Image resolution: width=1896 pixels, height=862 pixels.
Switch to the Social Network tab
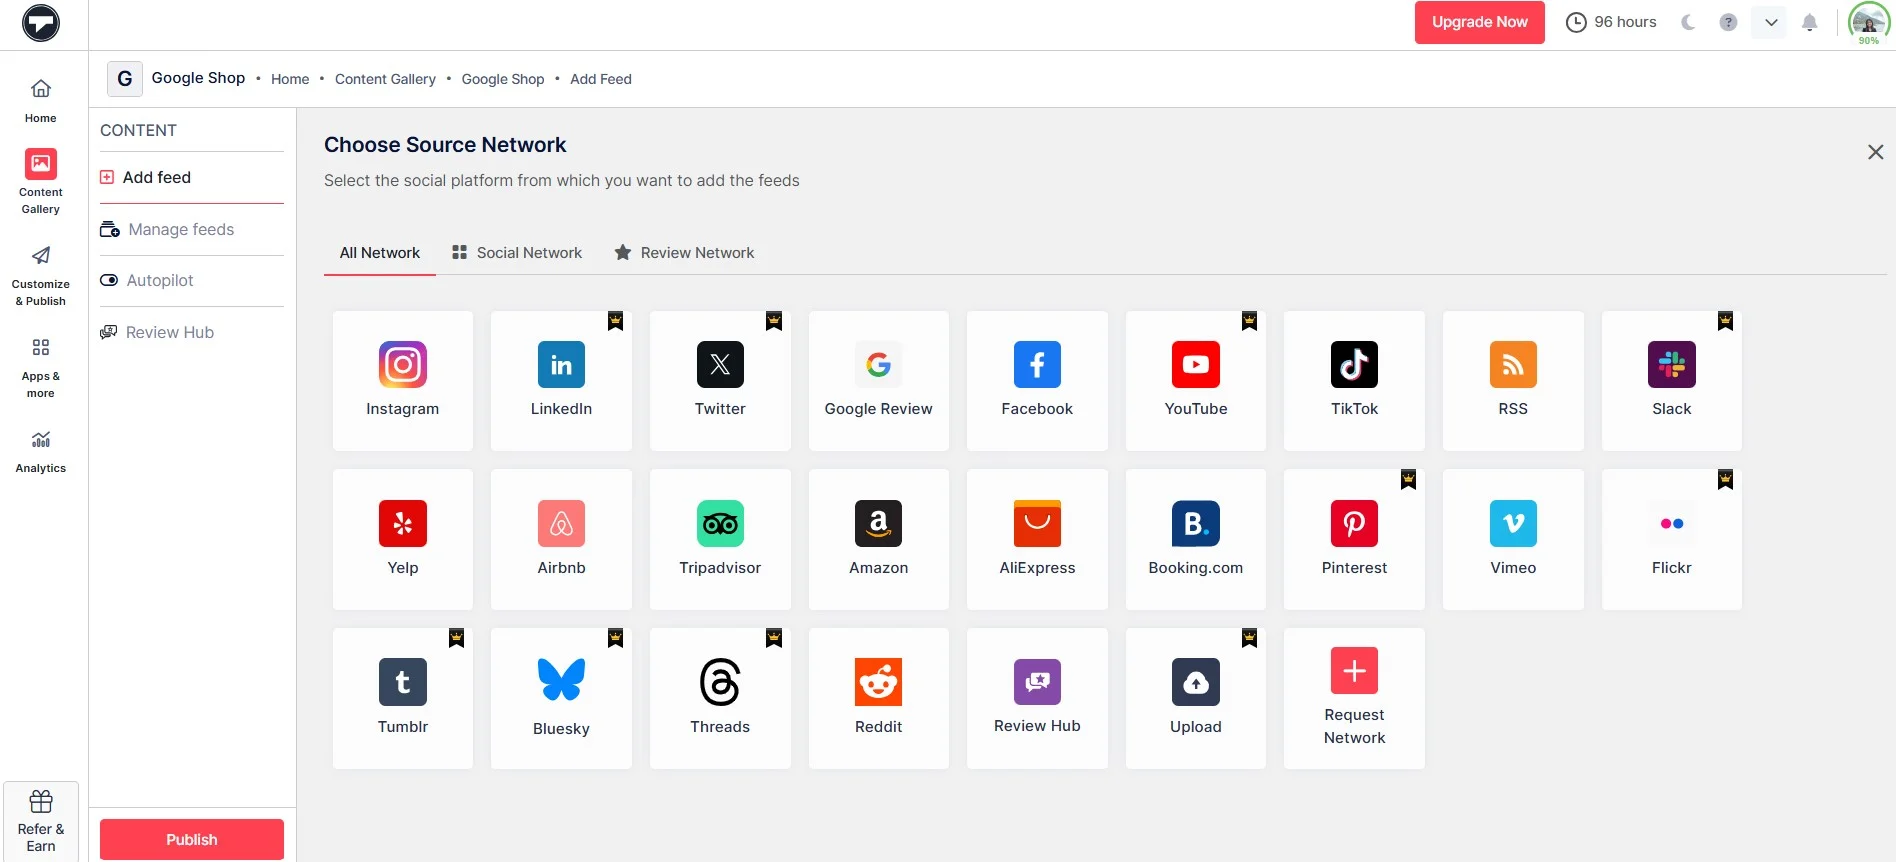pyautogui.click(x=517, y=253)
